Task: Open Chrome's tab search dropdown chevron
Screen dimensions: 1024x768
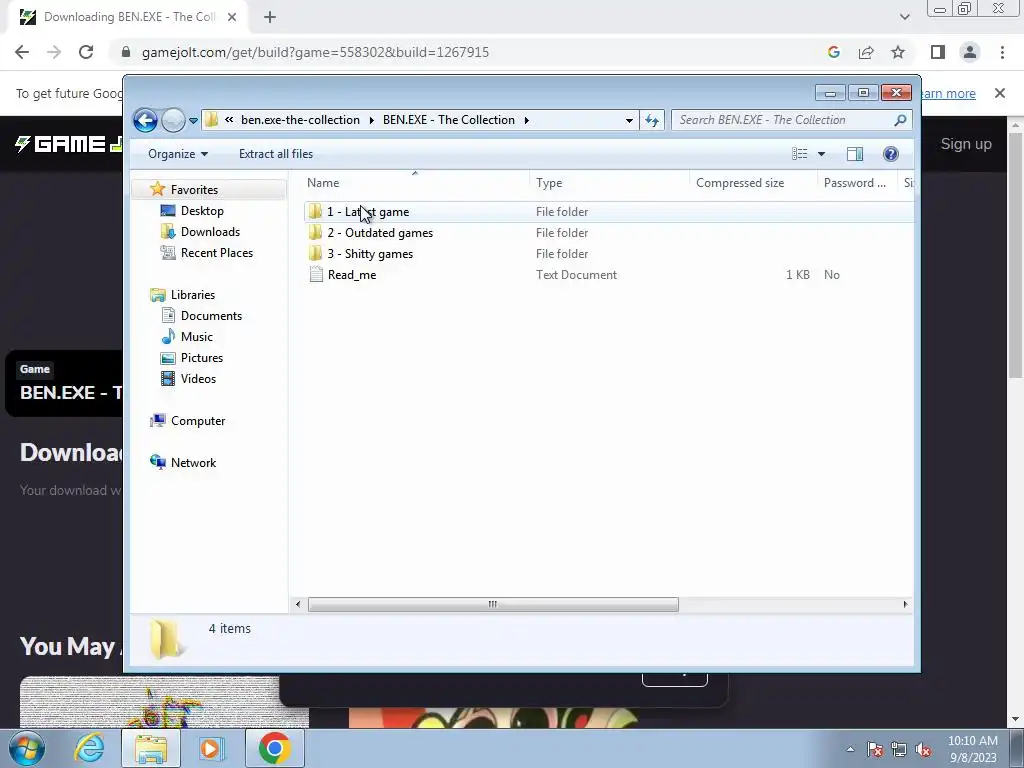Action: click(904, 18)
